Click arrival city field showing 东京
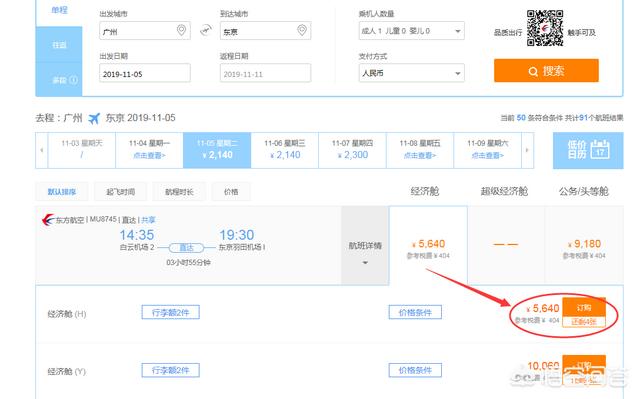This screenshot has height=399, width=640. coord(265,31)
